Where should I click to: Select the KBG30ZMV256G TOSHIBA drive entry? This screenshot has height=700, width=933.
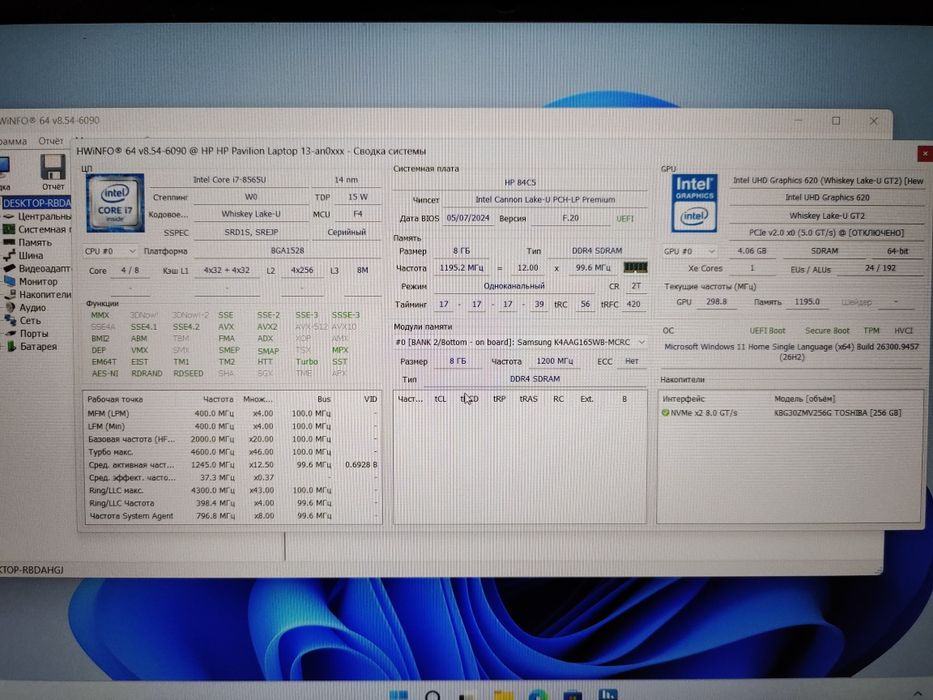click(x=837, y=412)
